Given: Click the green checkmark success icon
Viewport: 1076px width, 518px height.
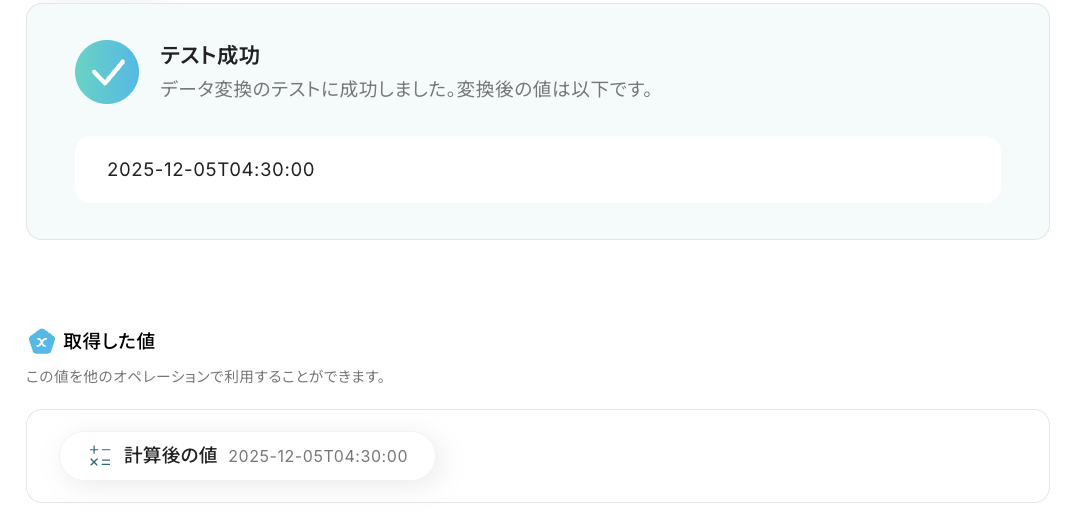Looking at the screenshot, I should coord(107,72).
